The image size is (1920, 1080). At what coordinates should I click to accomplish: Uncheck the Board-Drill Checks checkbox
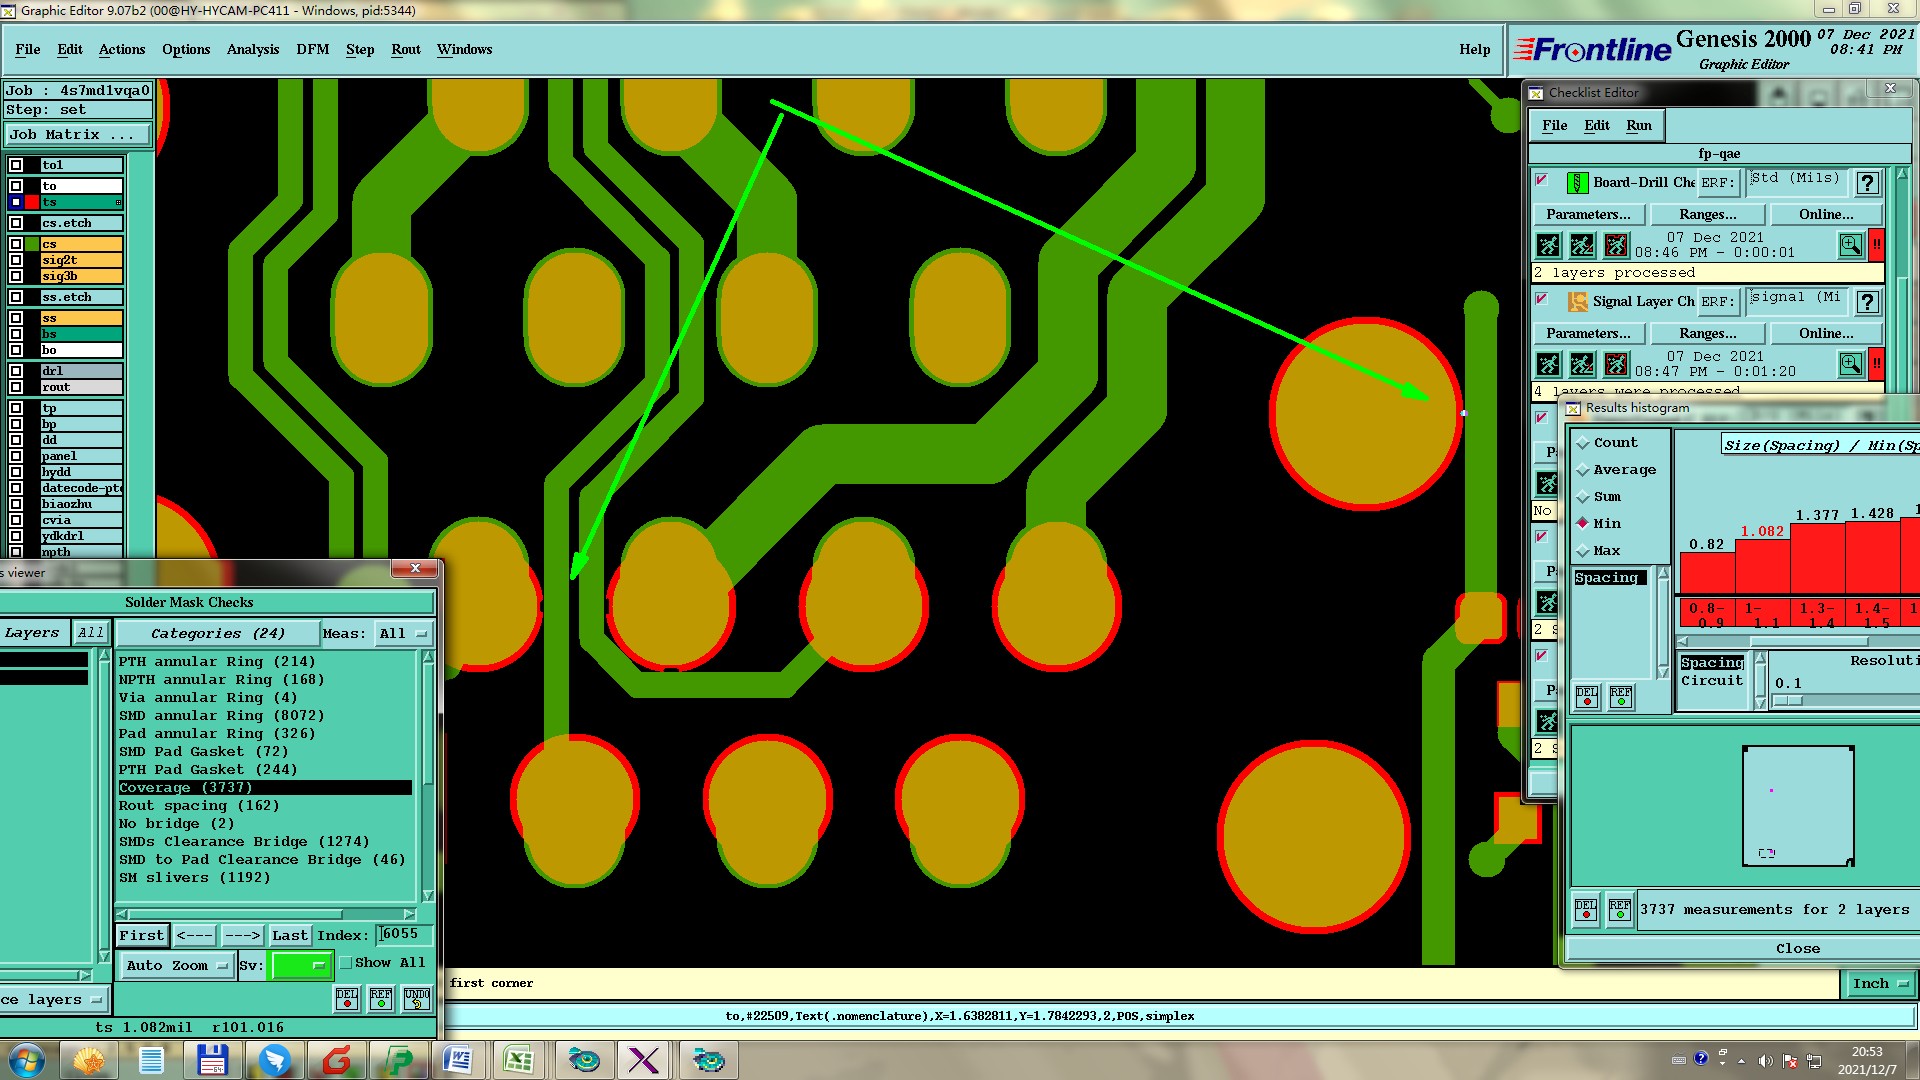click(1542, 181)
